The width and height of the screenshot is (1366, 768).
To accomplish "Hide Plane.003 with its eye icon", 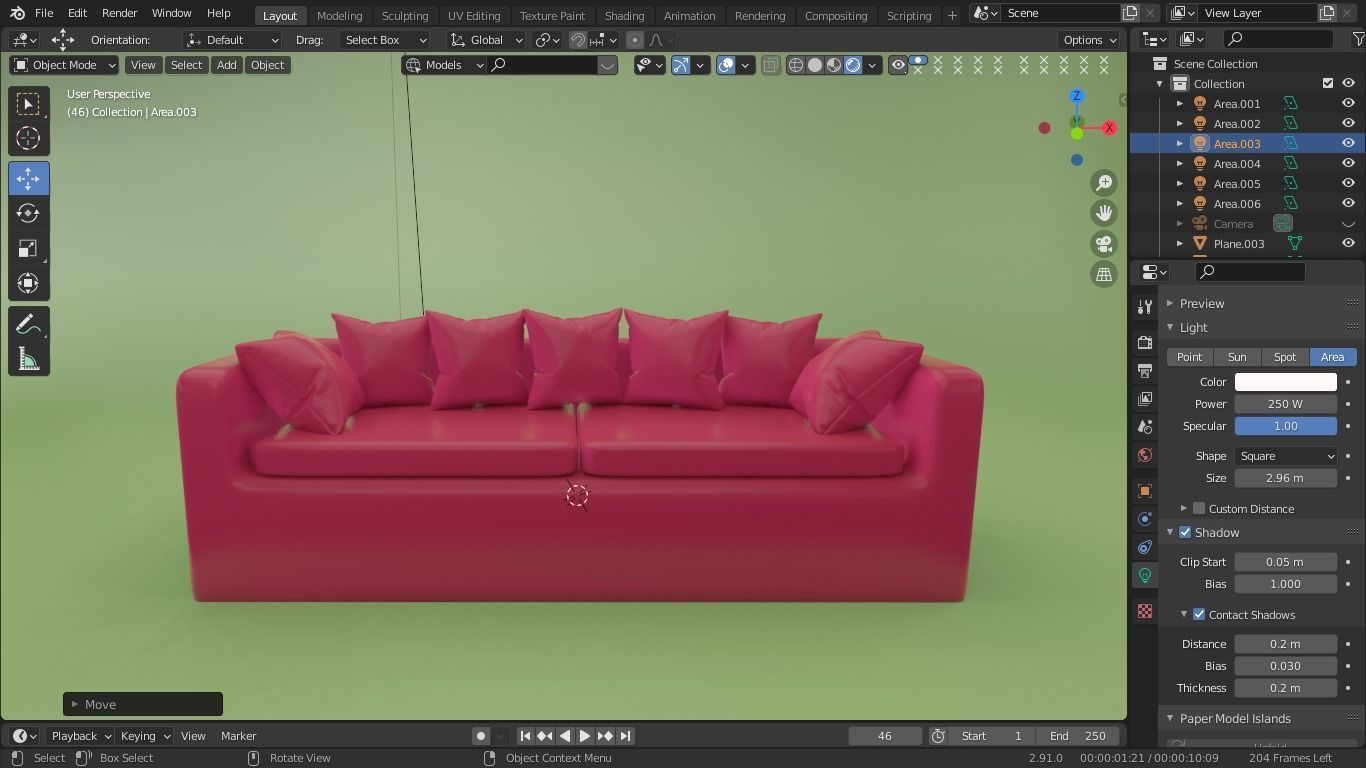I will coord(1348,243).
